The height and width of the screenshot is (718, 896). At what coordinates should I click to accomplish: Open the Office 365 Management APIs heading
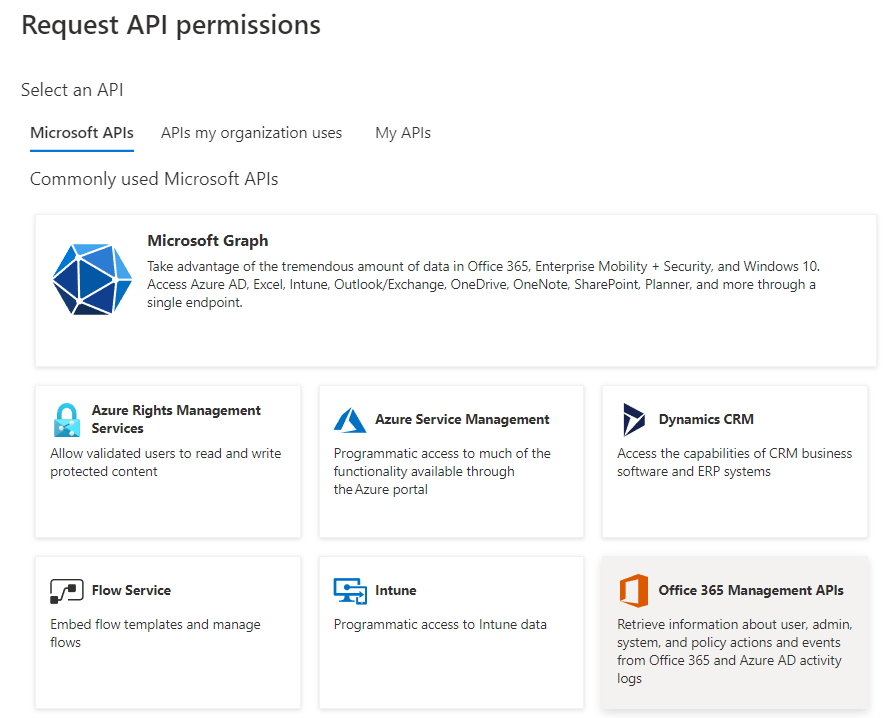click(751, 590)
